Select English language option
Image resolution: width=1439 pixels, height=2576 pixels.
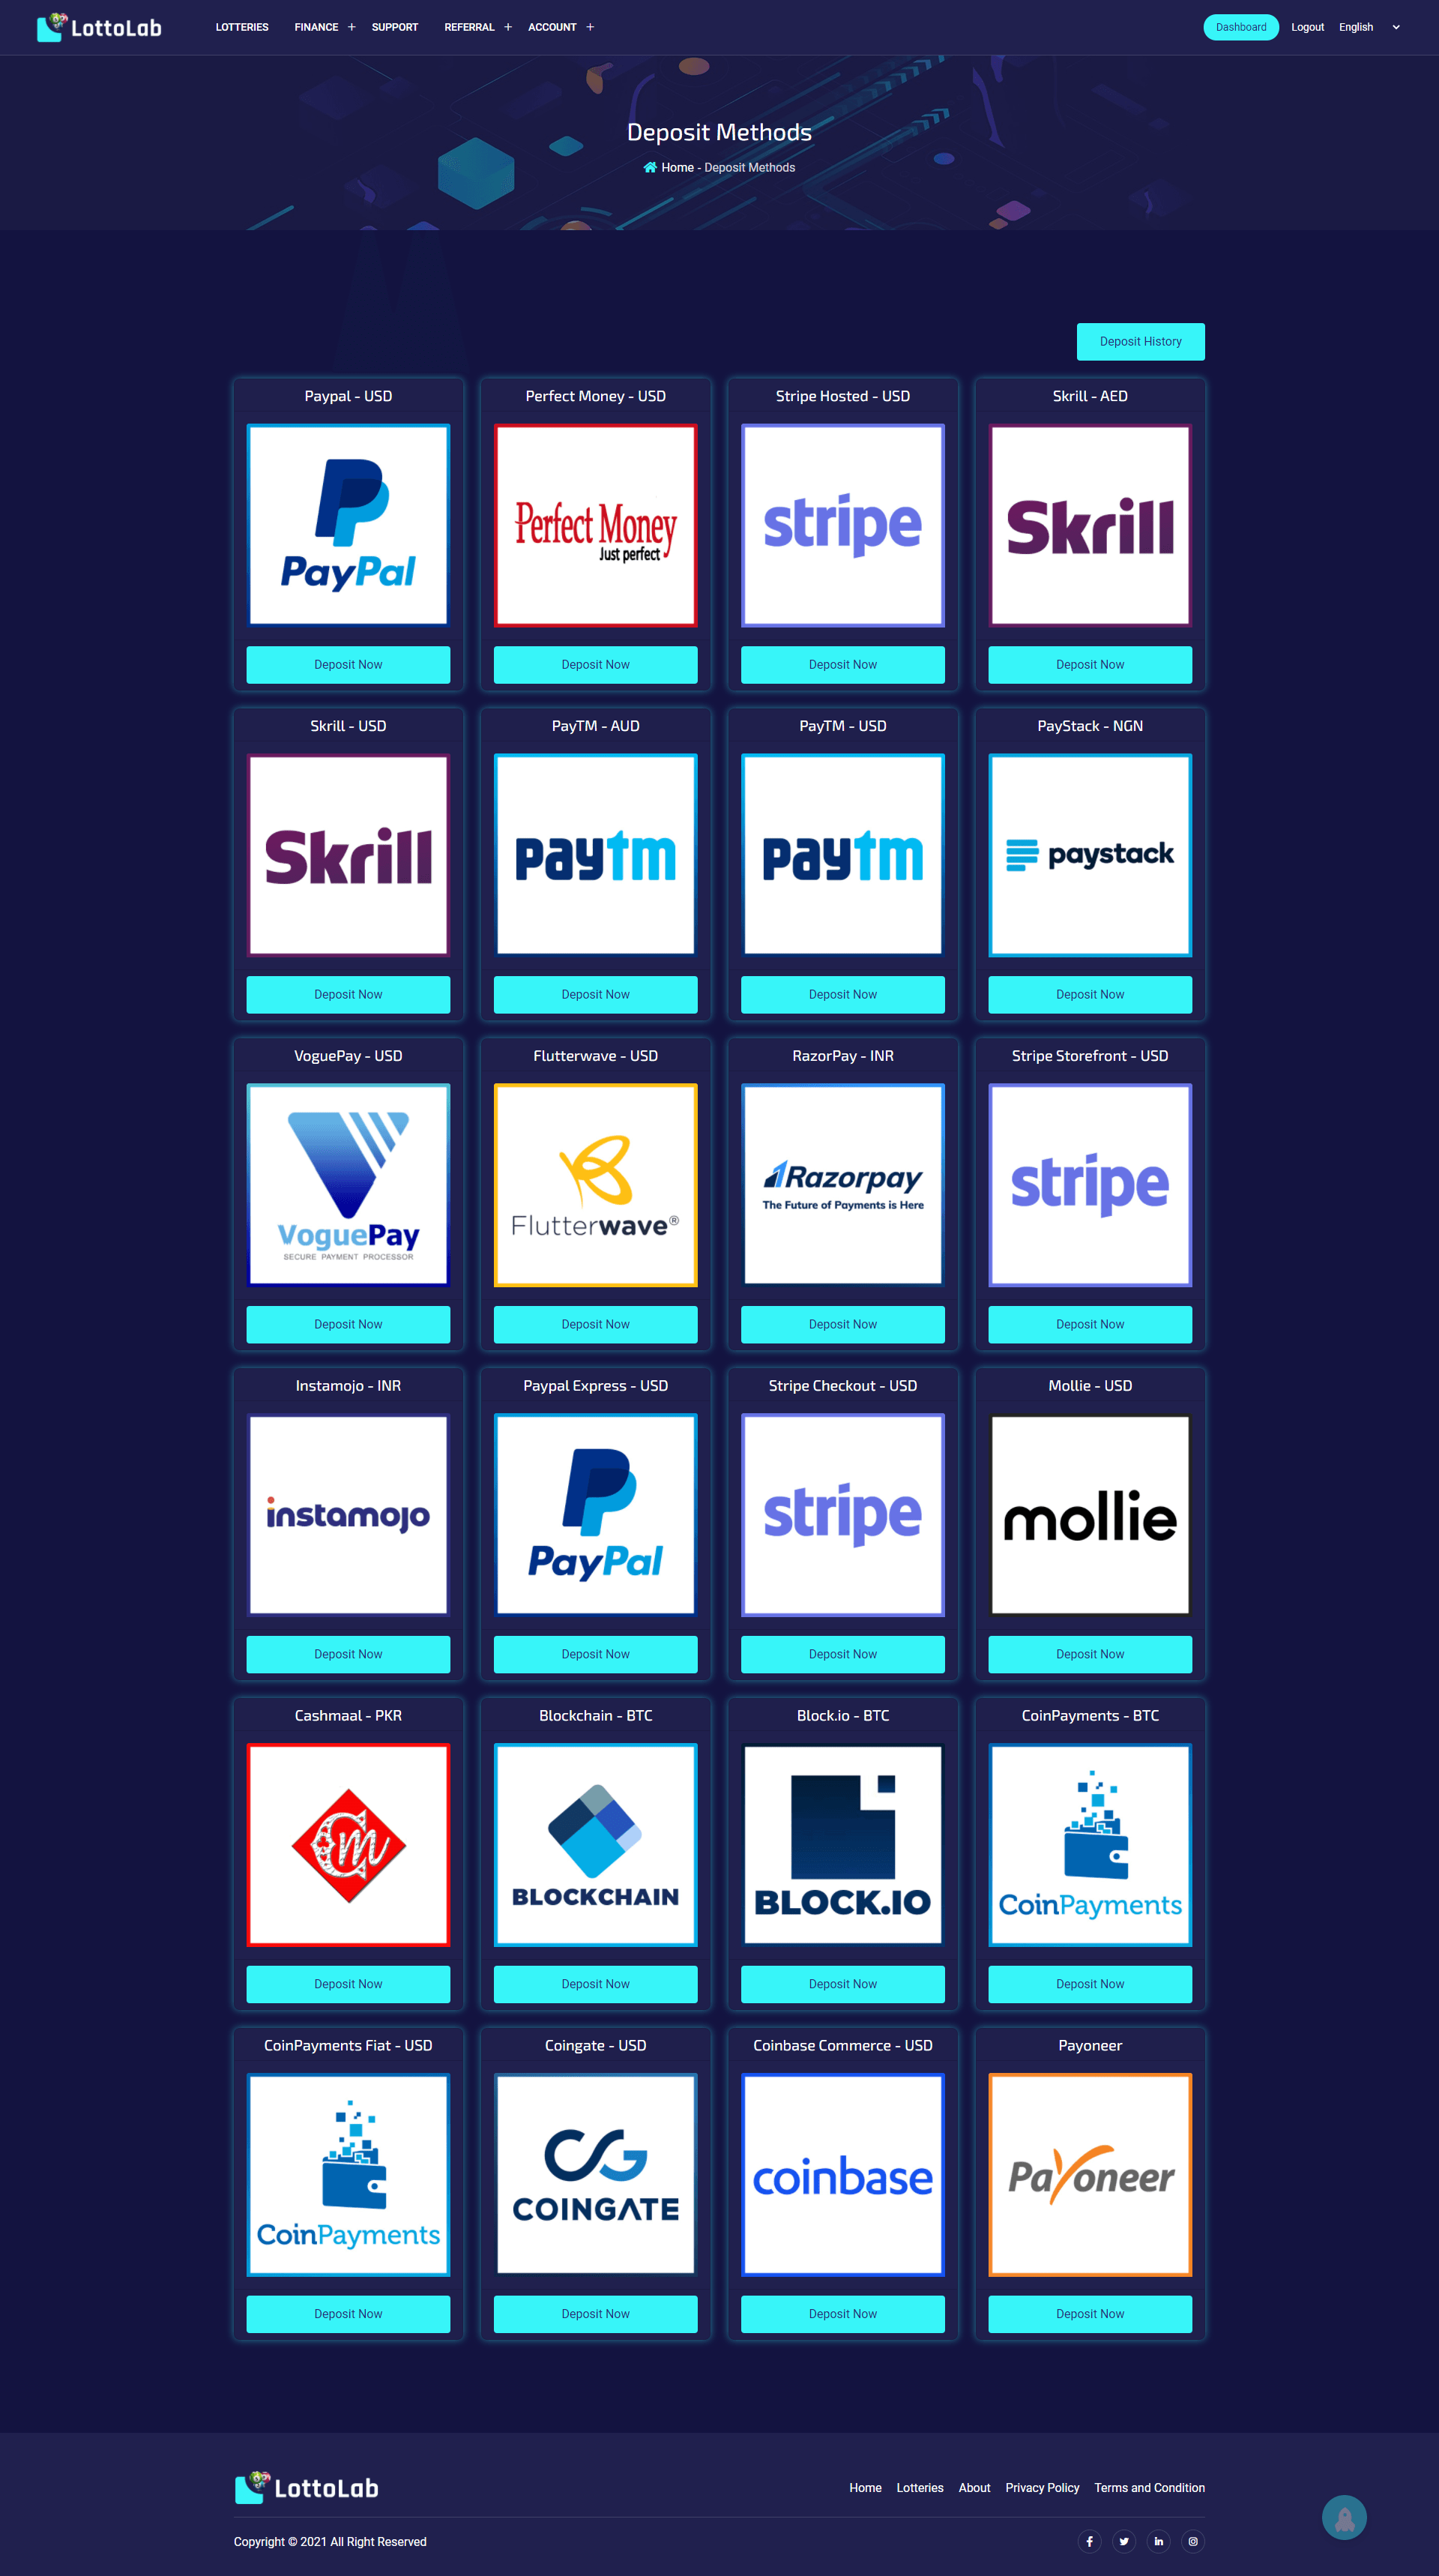tap(1372, 26)
